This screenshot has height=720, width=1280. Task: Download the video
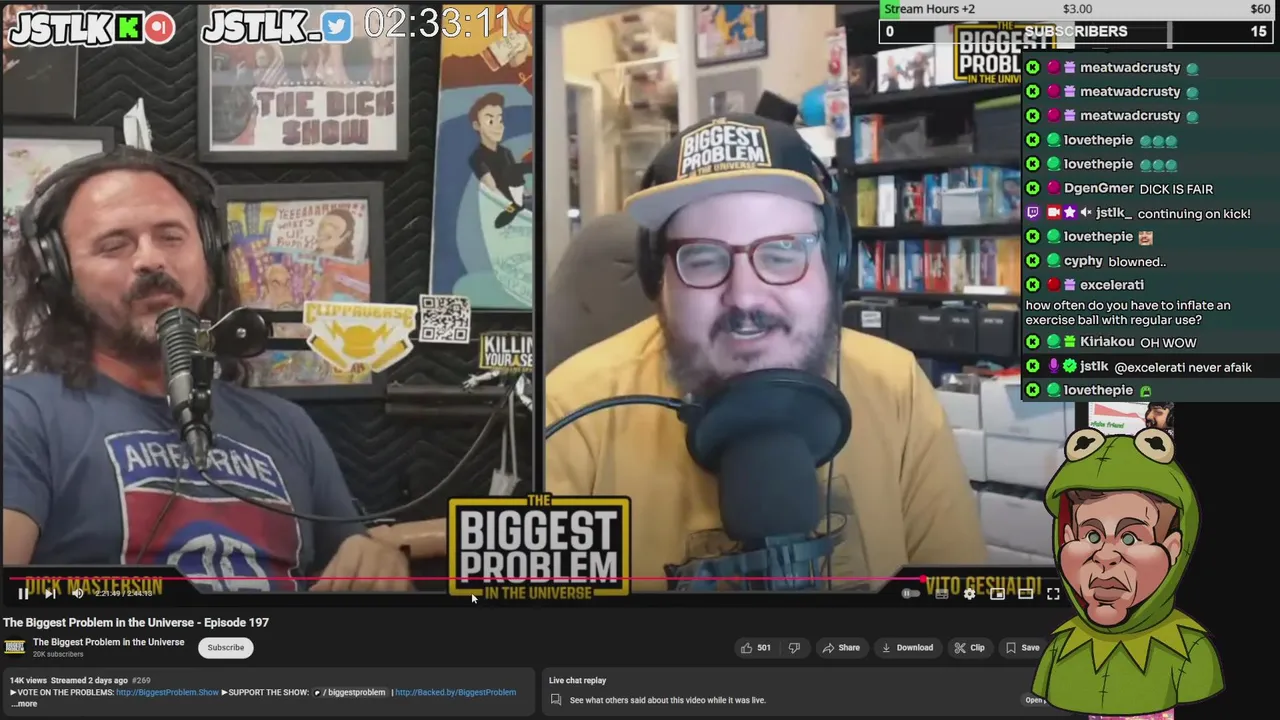(907, 648)
